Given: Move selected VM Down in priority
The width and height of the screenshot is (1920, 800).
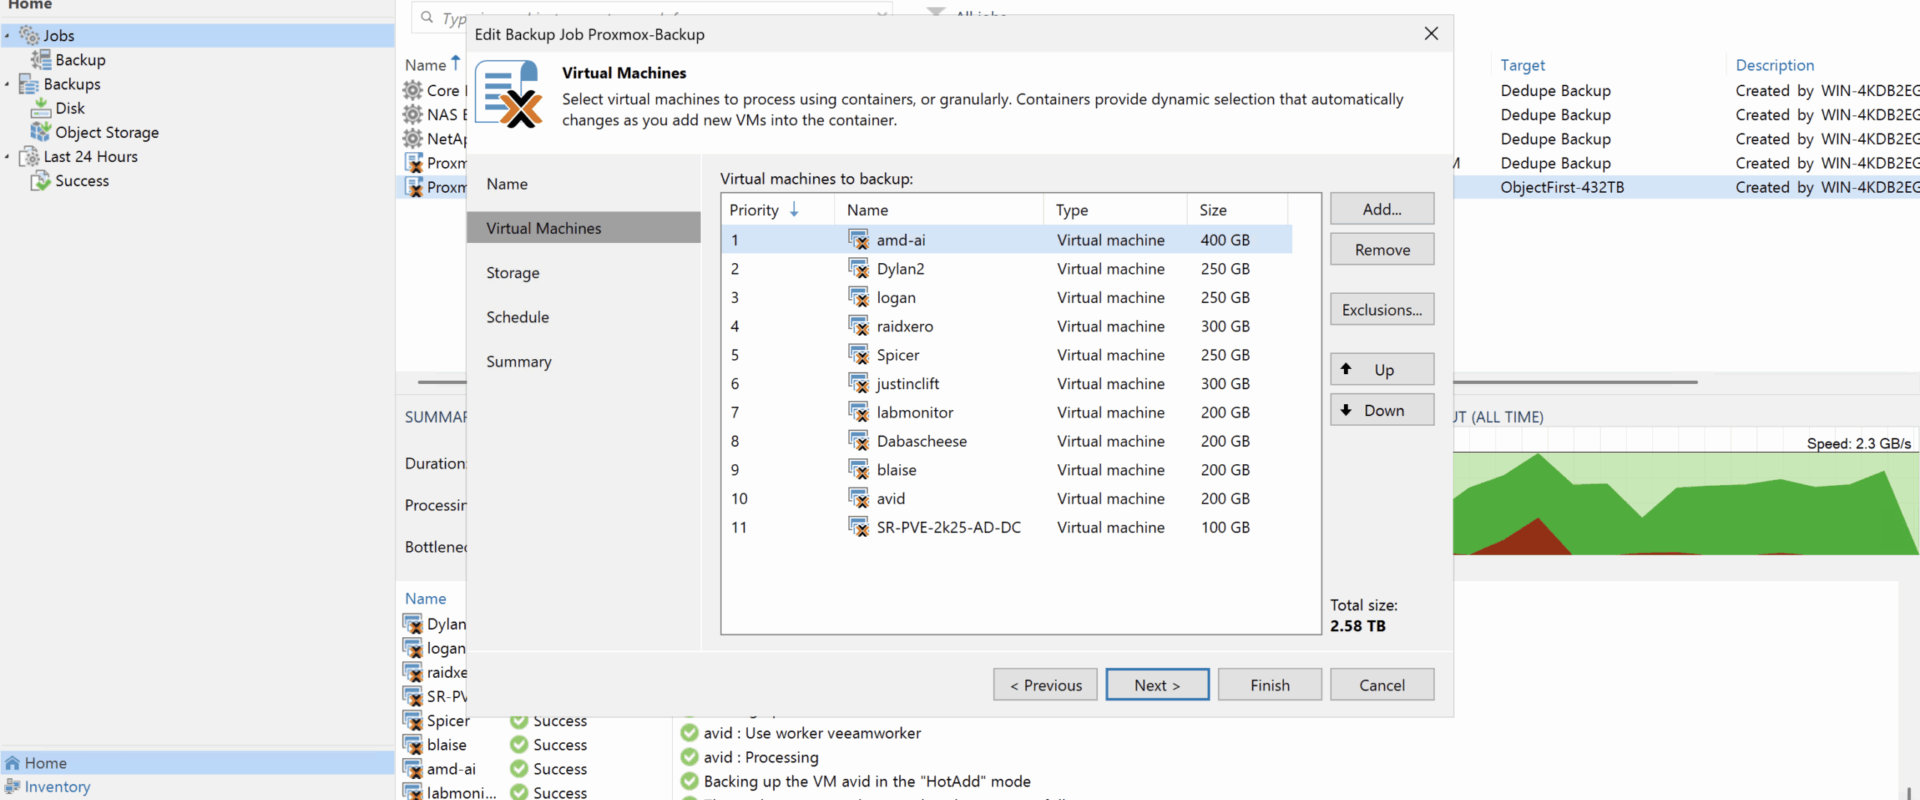Looking at the screenshot, I should 1382,410.
